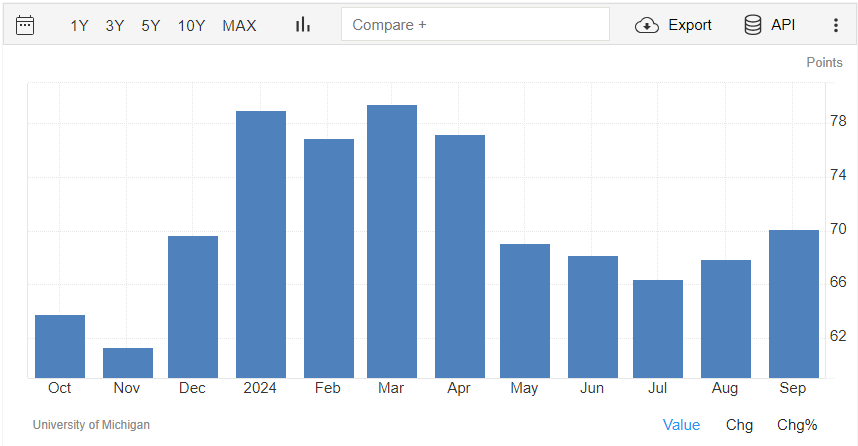Screen dimensions: 858x446
Task: Select the 3Y time range
Action: tap(115, 26)
